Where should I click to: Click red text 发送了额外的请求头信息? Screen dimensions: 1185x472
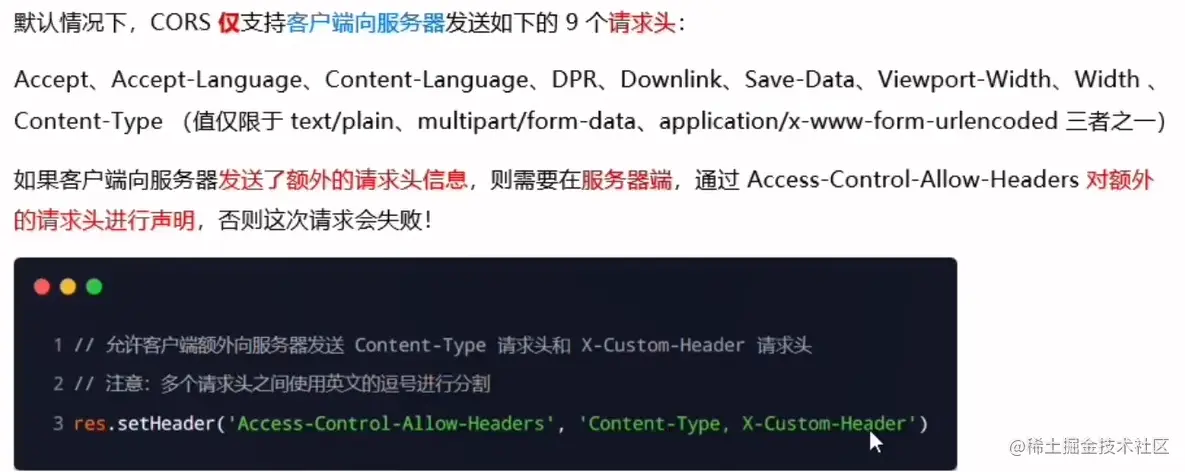point(343,180)
